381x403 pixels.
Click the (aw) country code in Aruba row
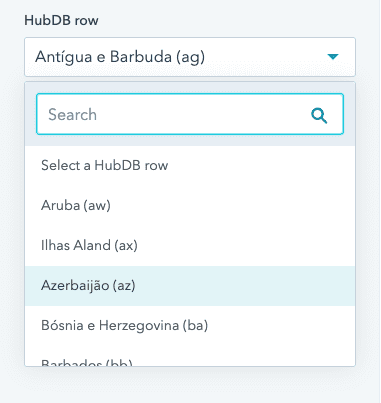coord(97,206)
